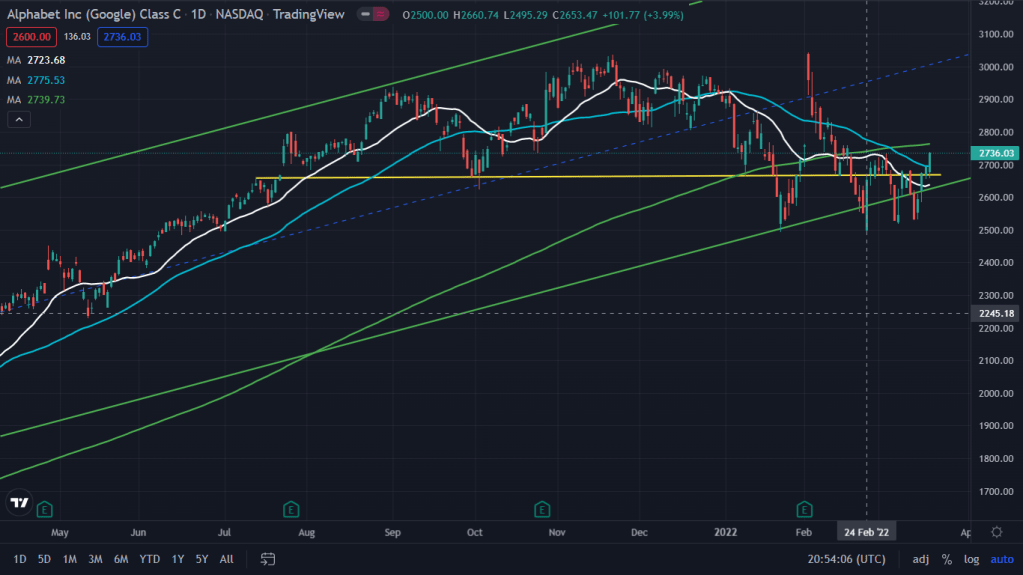Click the earnings marker near February

[x=805, y=507]
